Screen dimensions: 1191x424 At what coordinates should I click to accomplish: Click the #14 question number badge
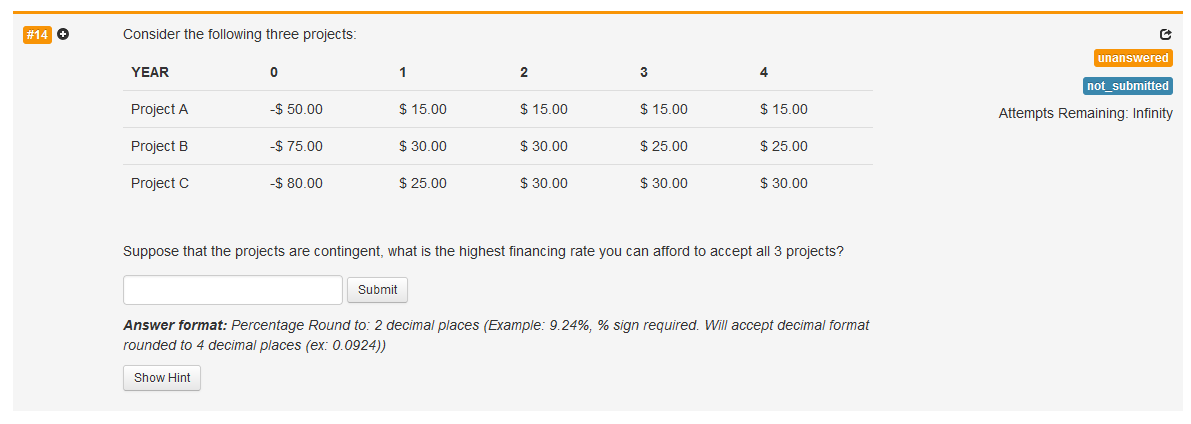click(x=38, y=35)
